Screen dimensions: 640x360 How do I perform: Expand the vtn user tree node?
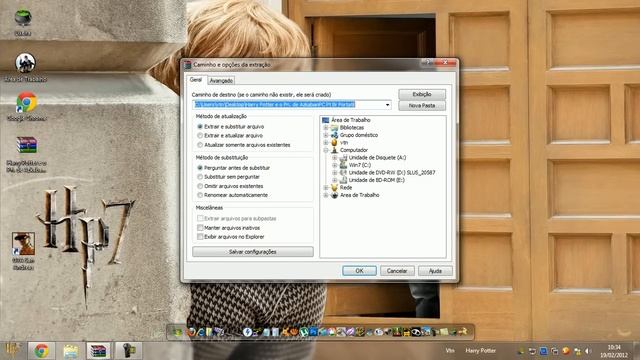tap(326, 143)
